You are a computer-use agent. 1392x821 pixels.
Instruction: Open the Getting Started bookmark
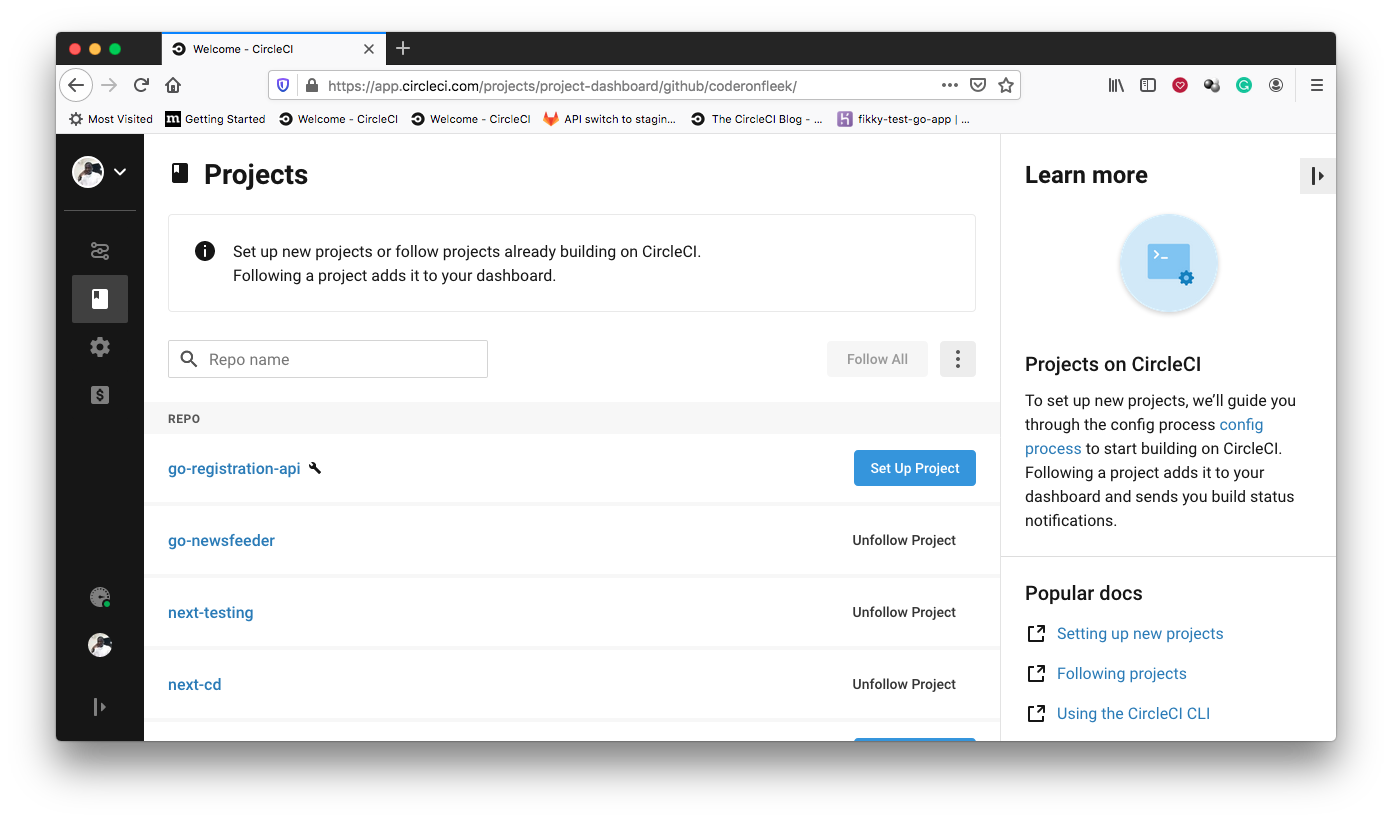(214, 118)
